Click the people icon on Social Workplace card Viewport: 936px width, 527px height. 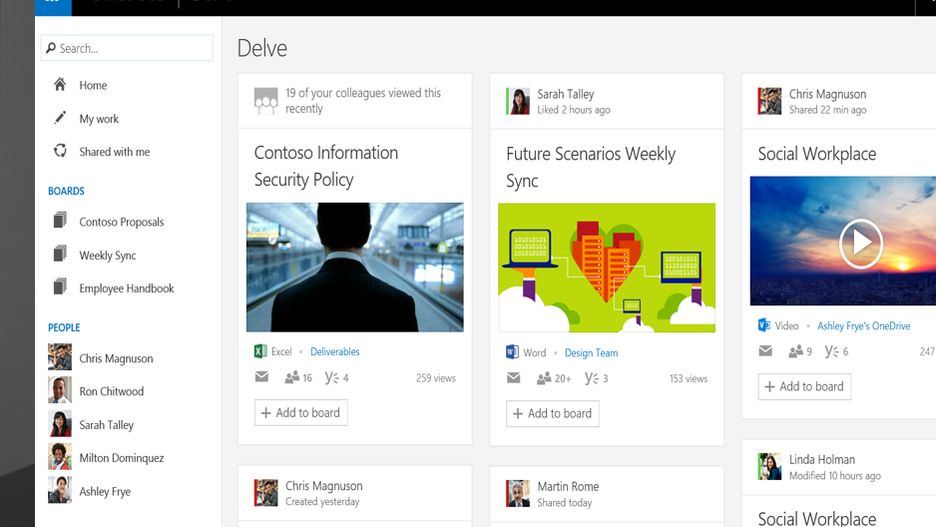coord(795,352)
